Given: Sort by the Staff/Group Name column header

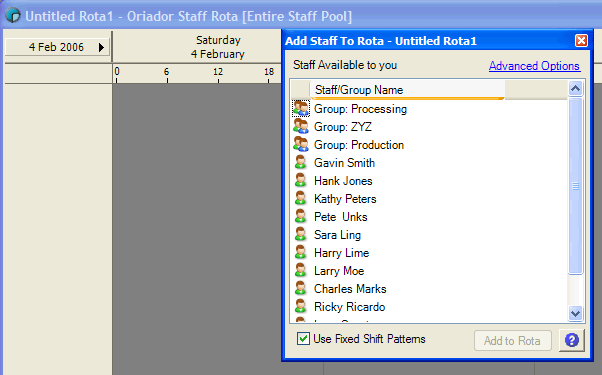Looking at the screenshot, I should [x=407, y=90].
